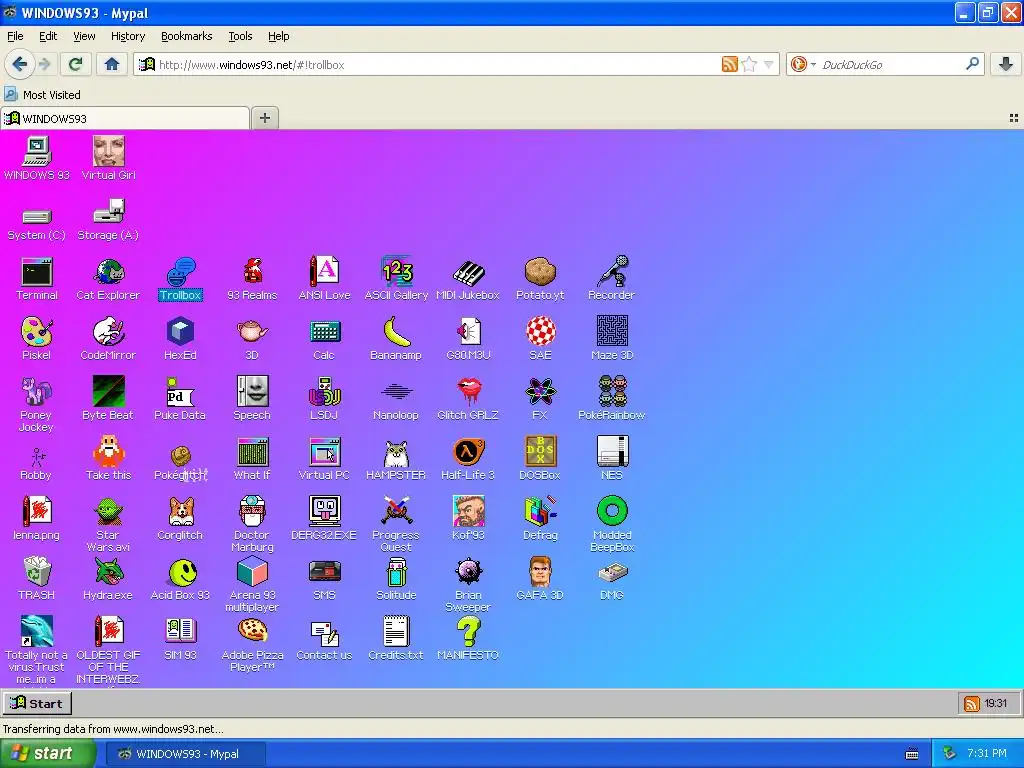Viewport: 1024px width, 768px height.
Task: Launch the LSDJ icon
Action: point(324,398)
